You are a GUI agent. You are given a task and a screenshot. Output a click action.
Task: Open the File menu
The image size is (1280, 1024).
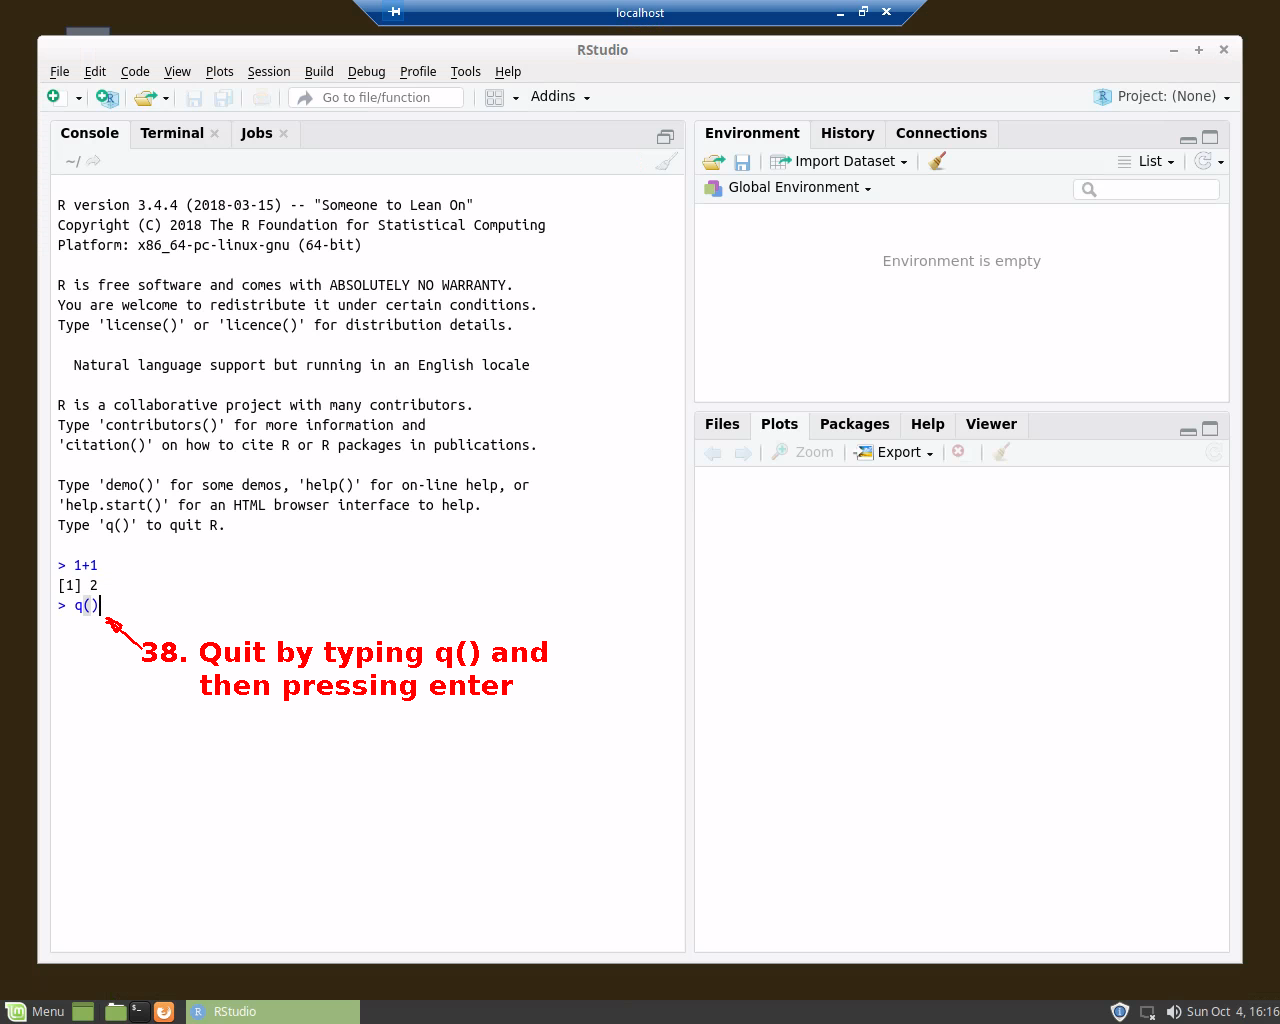(x=60, y=71)
